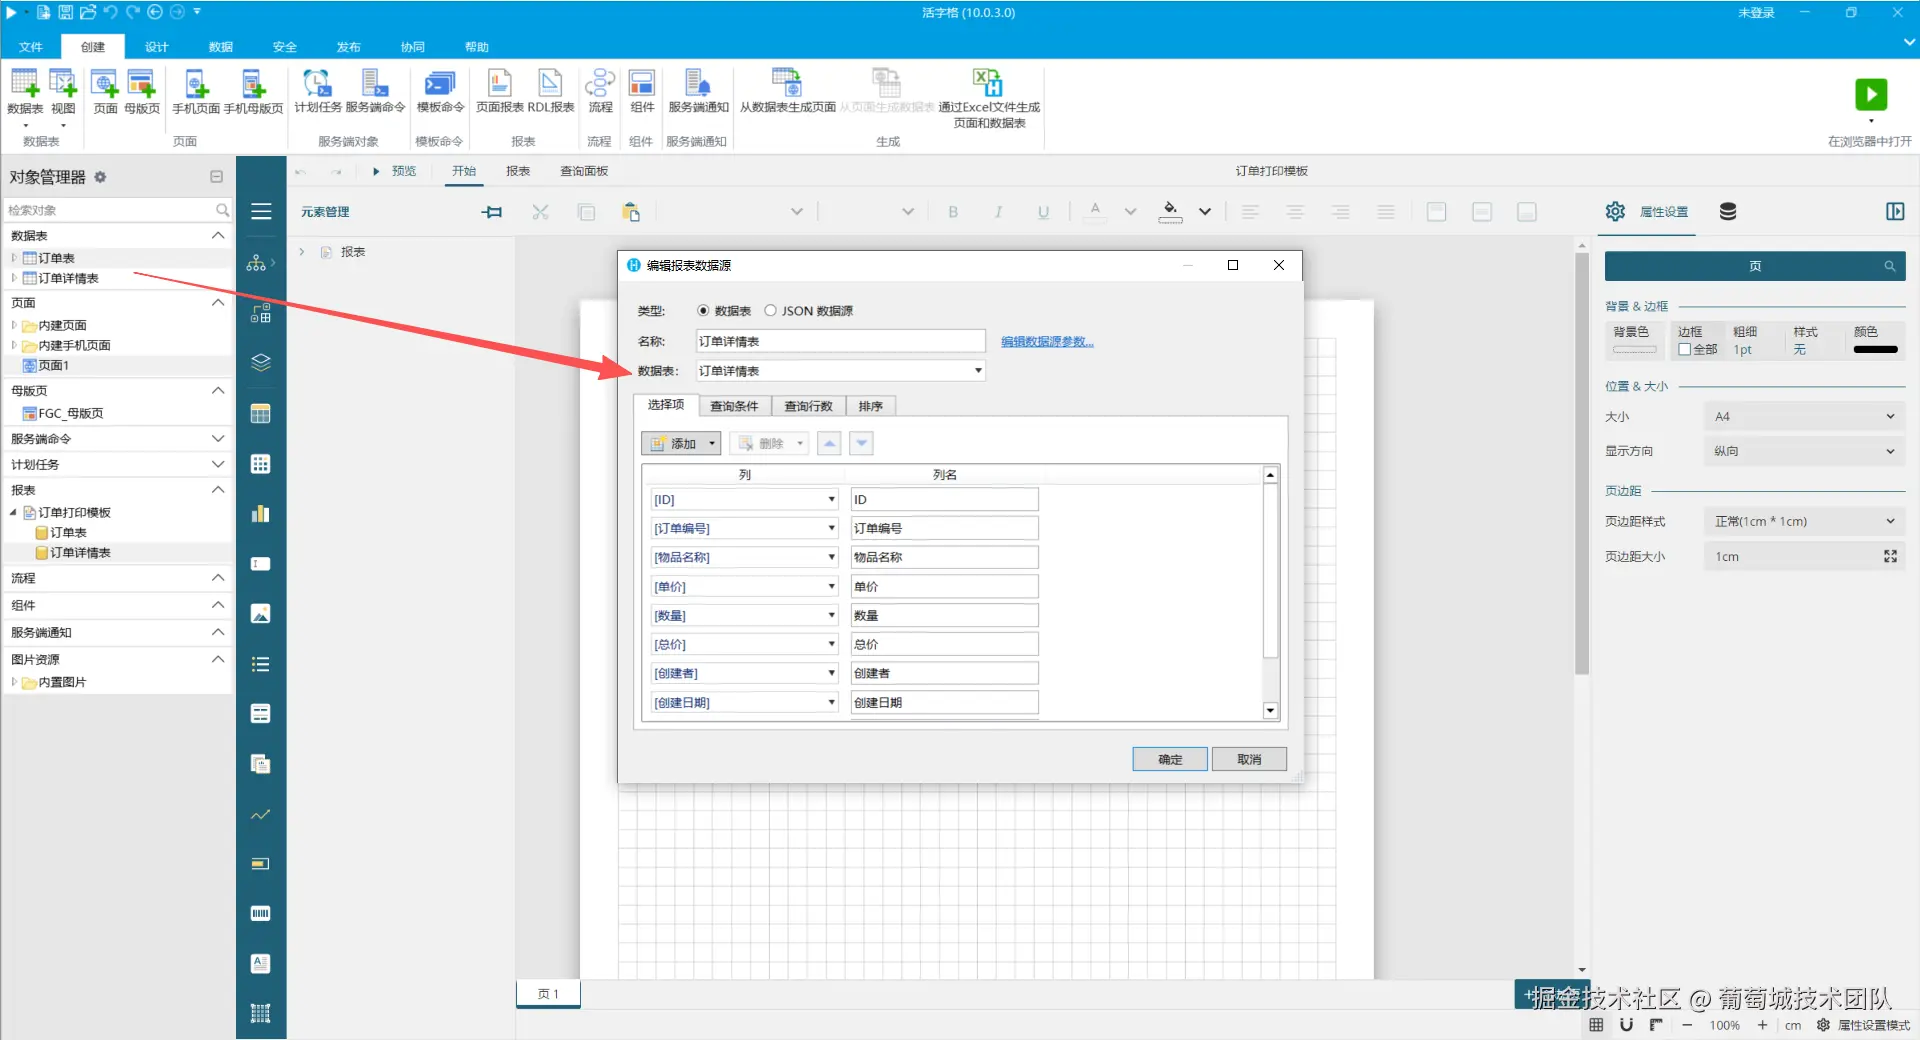This screenshot has height=1040, width=1920.
Task: Click the paste icon in the report toolbar
Action: pyautogui.click(x=631, y=212)
